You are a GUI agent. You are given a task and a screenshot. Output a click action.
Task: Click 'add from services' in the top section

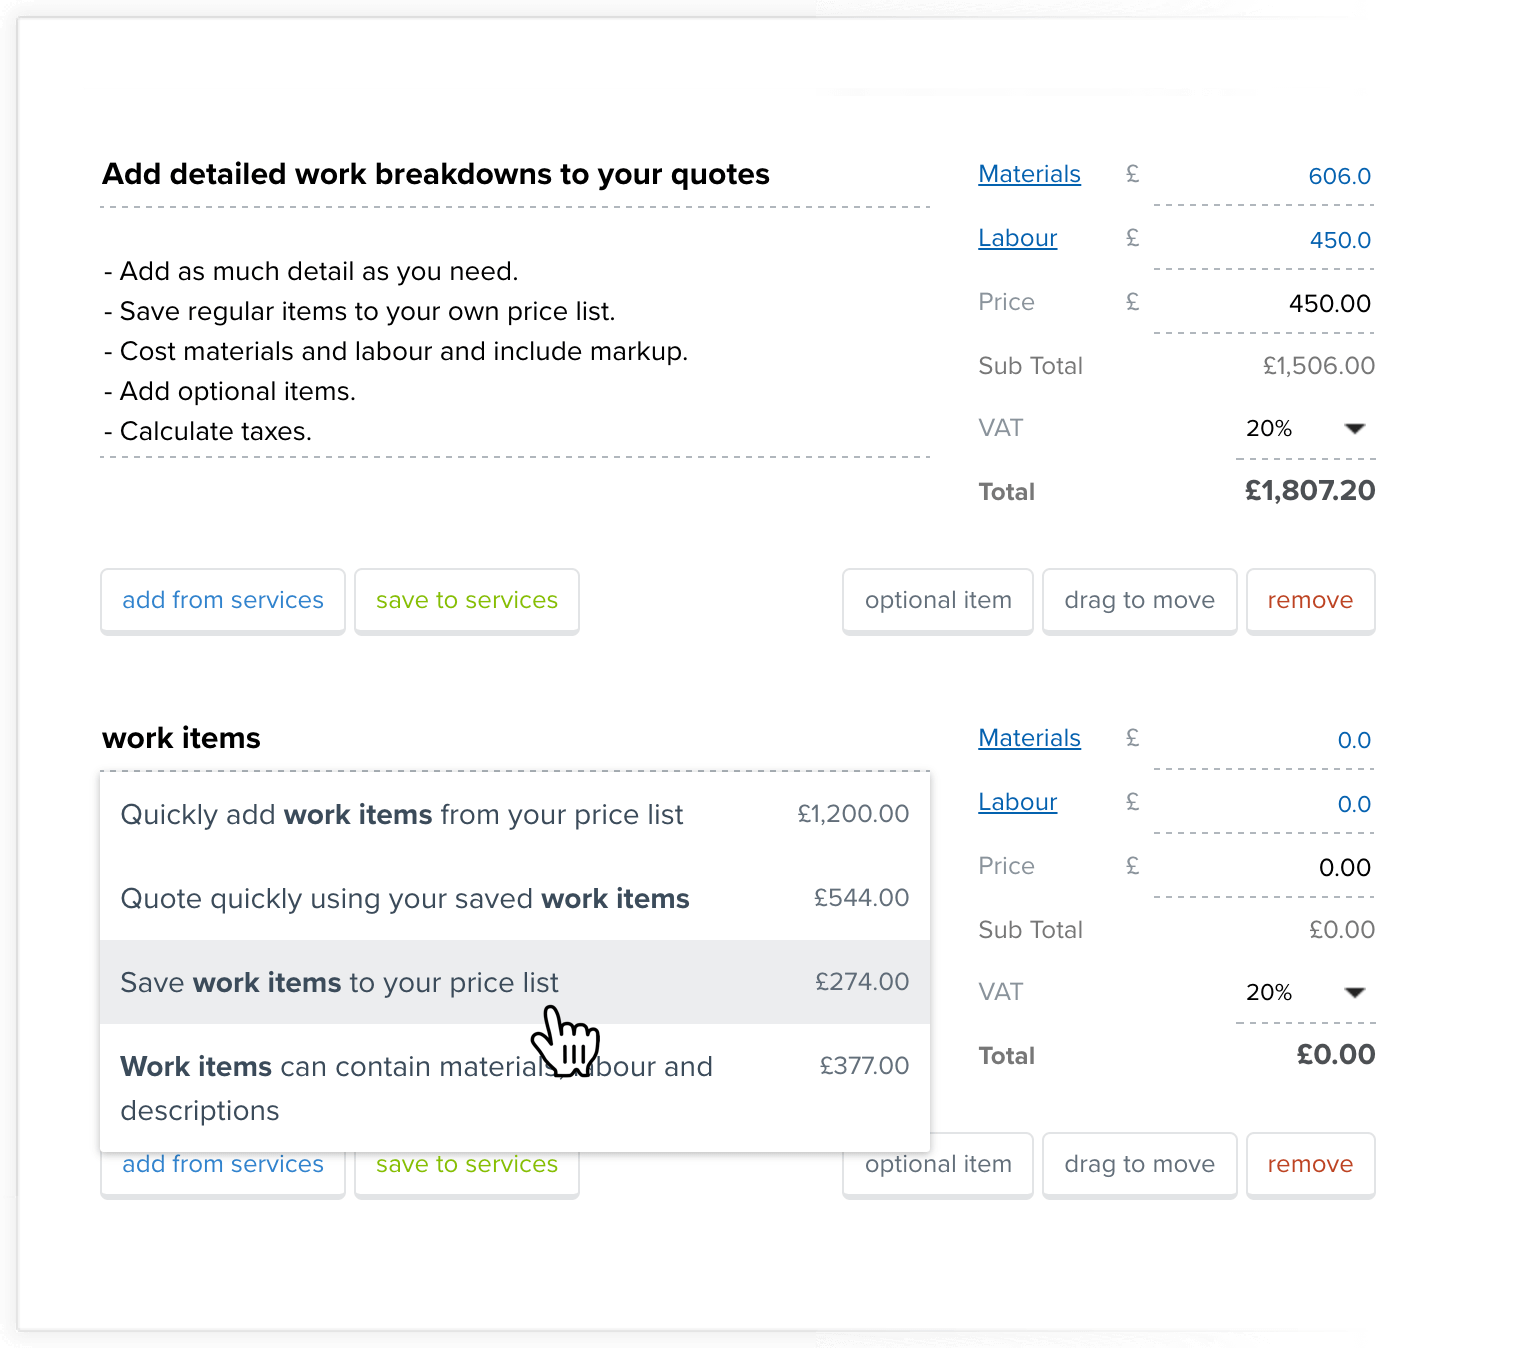click(x=222, y=600)
